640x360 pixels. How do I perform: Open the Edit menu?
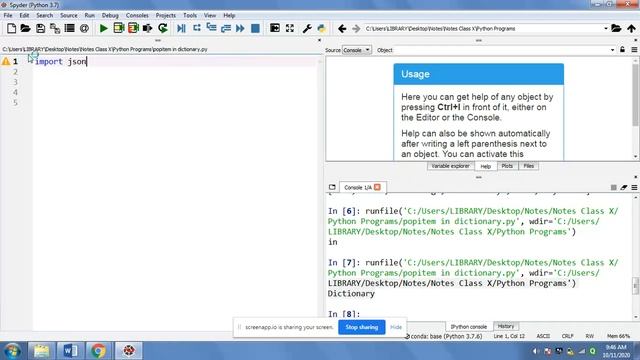pyautogui.click(x=24, y=15)
